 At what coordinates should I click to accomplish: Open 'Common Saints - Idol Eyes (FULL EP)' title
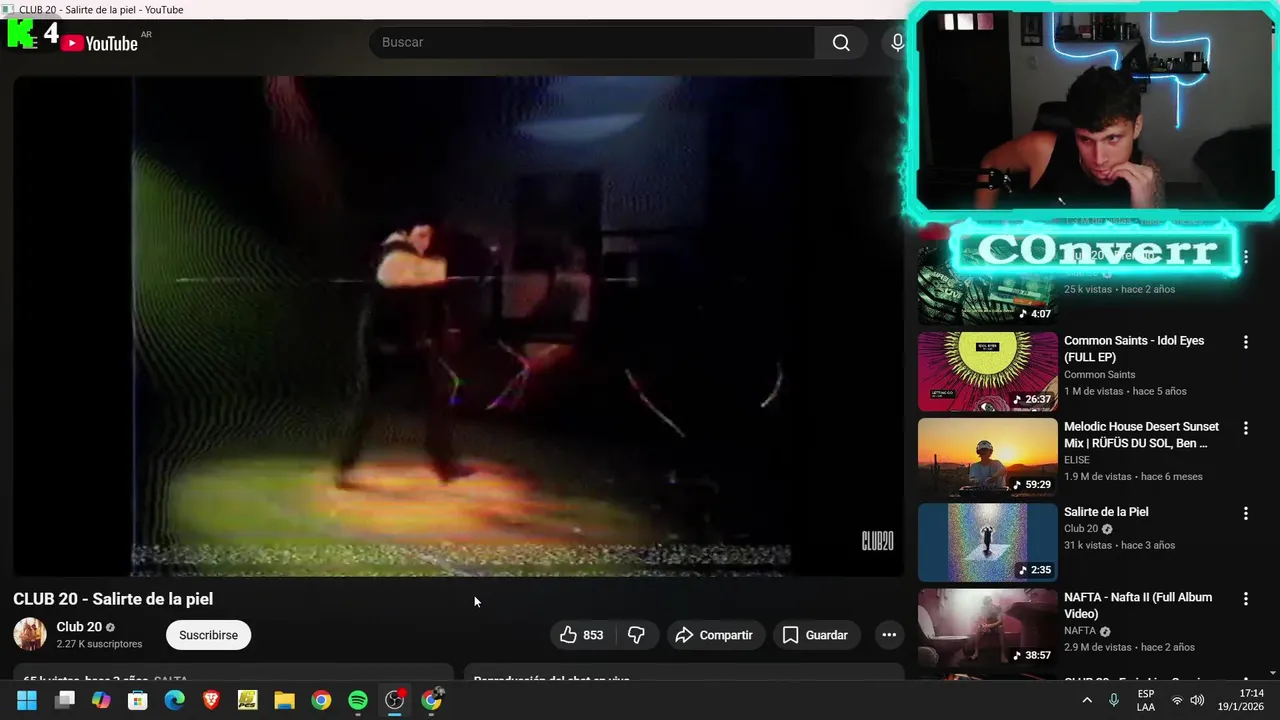(1134, 349)
